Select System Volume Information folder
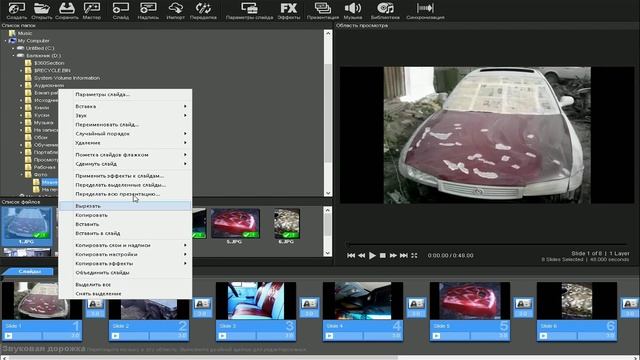 pyautogui.click(x=67, y=78)
